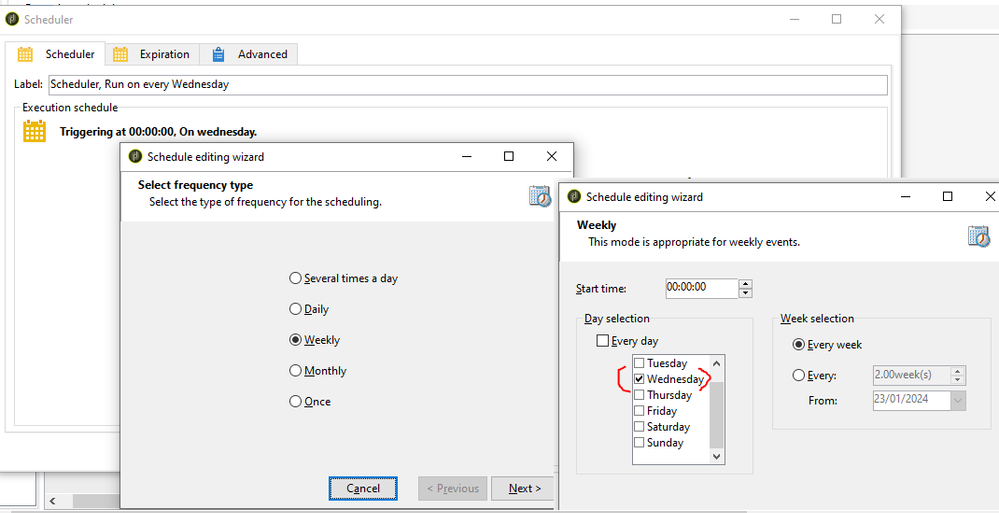Viewport: 999px width, 513px height.
Task: Select the Several times a day option
Action: pos(295,278)
